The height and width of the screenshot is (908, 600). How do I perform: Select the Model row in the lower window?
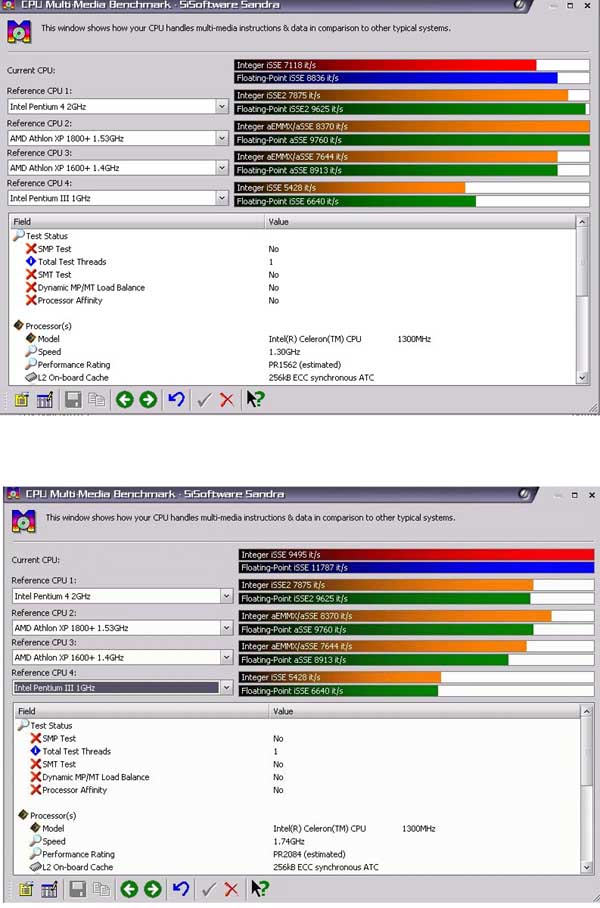tap(297, 829)
